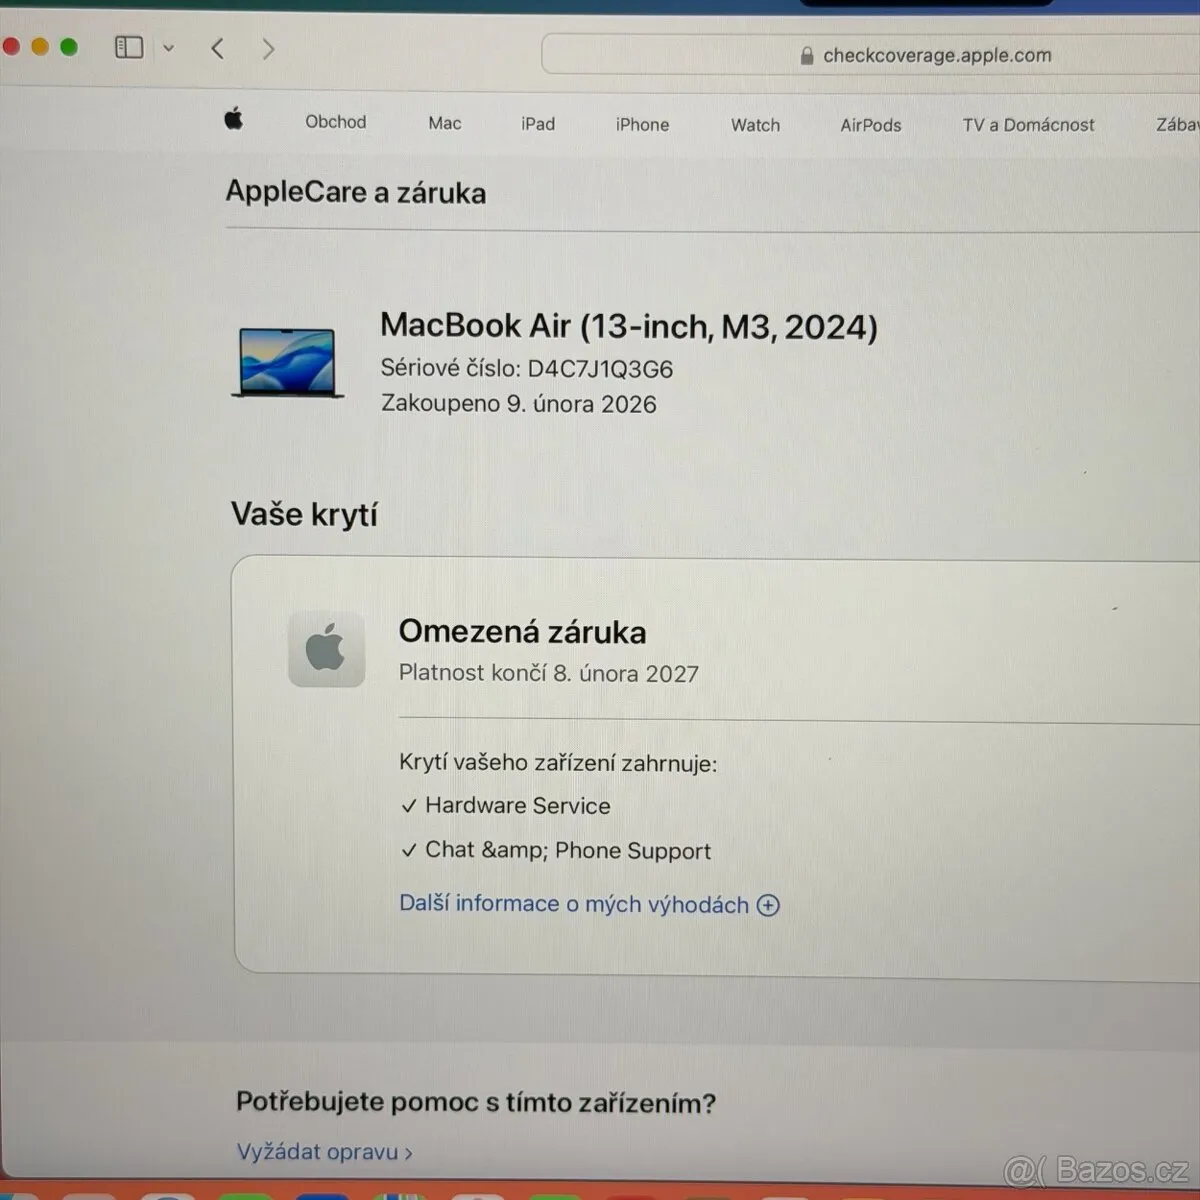
Task: Open the Vyžádat opravu link
Action: (x=325, y=1152)
